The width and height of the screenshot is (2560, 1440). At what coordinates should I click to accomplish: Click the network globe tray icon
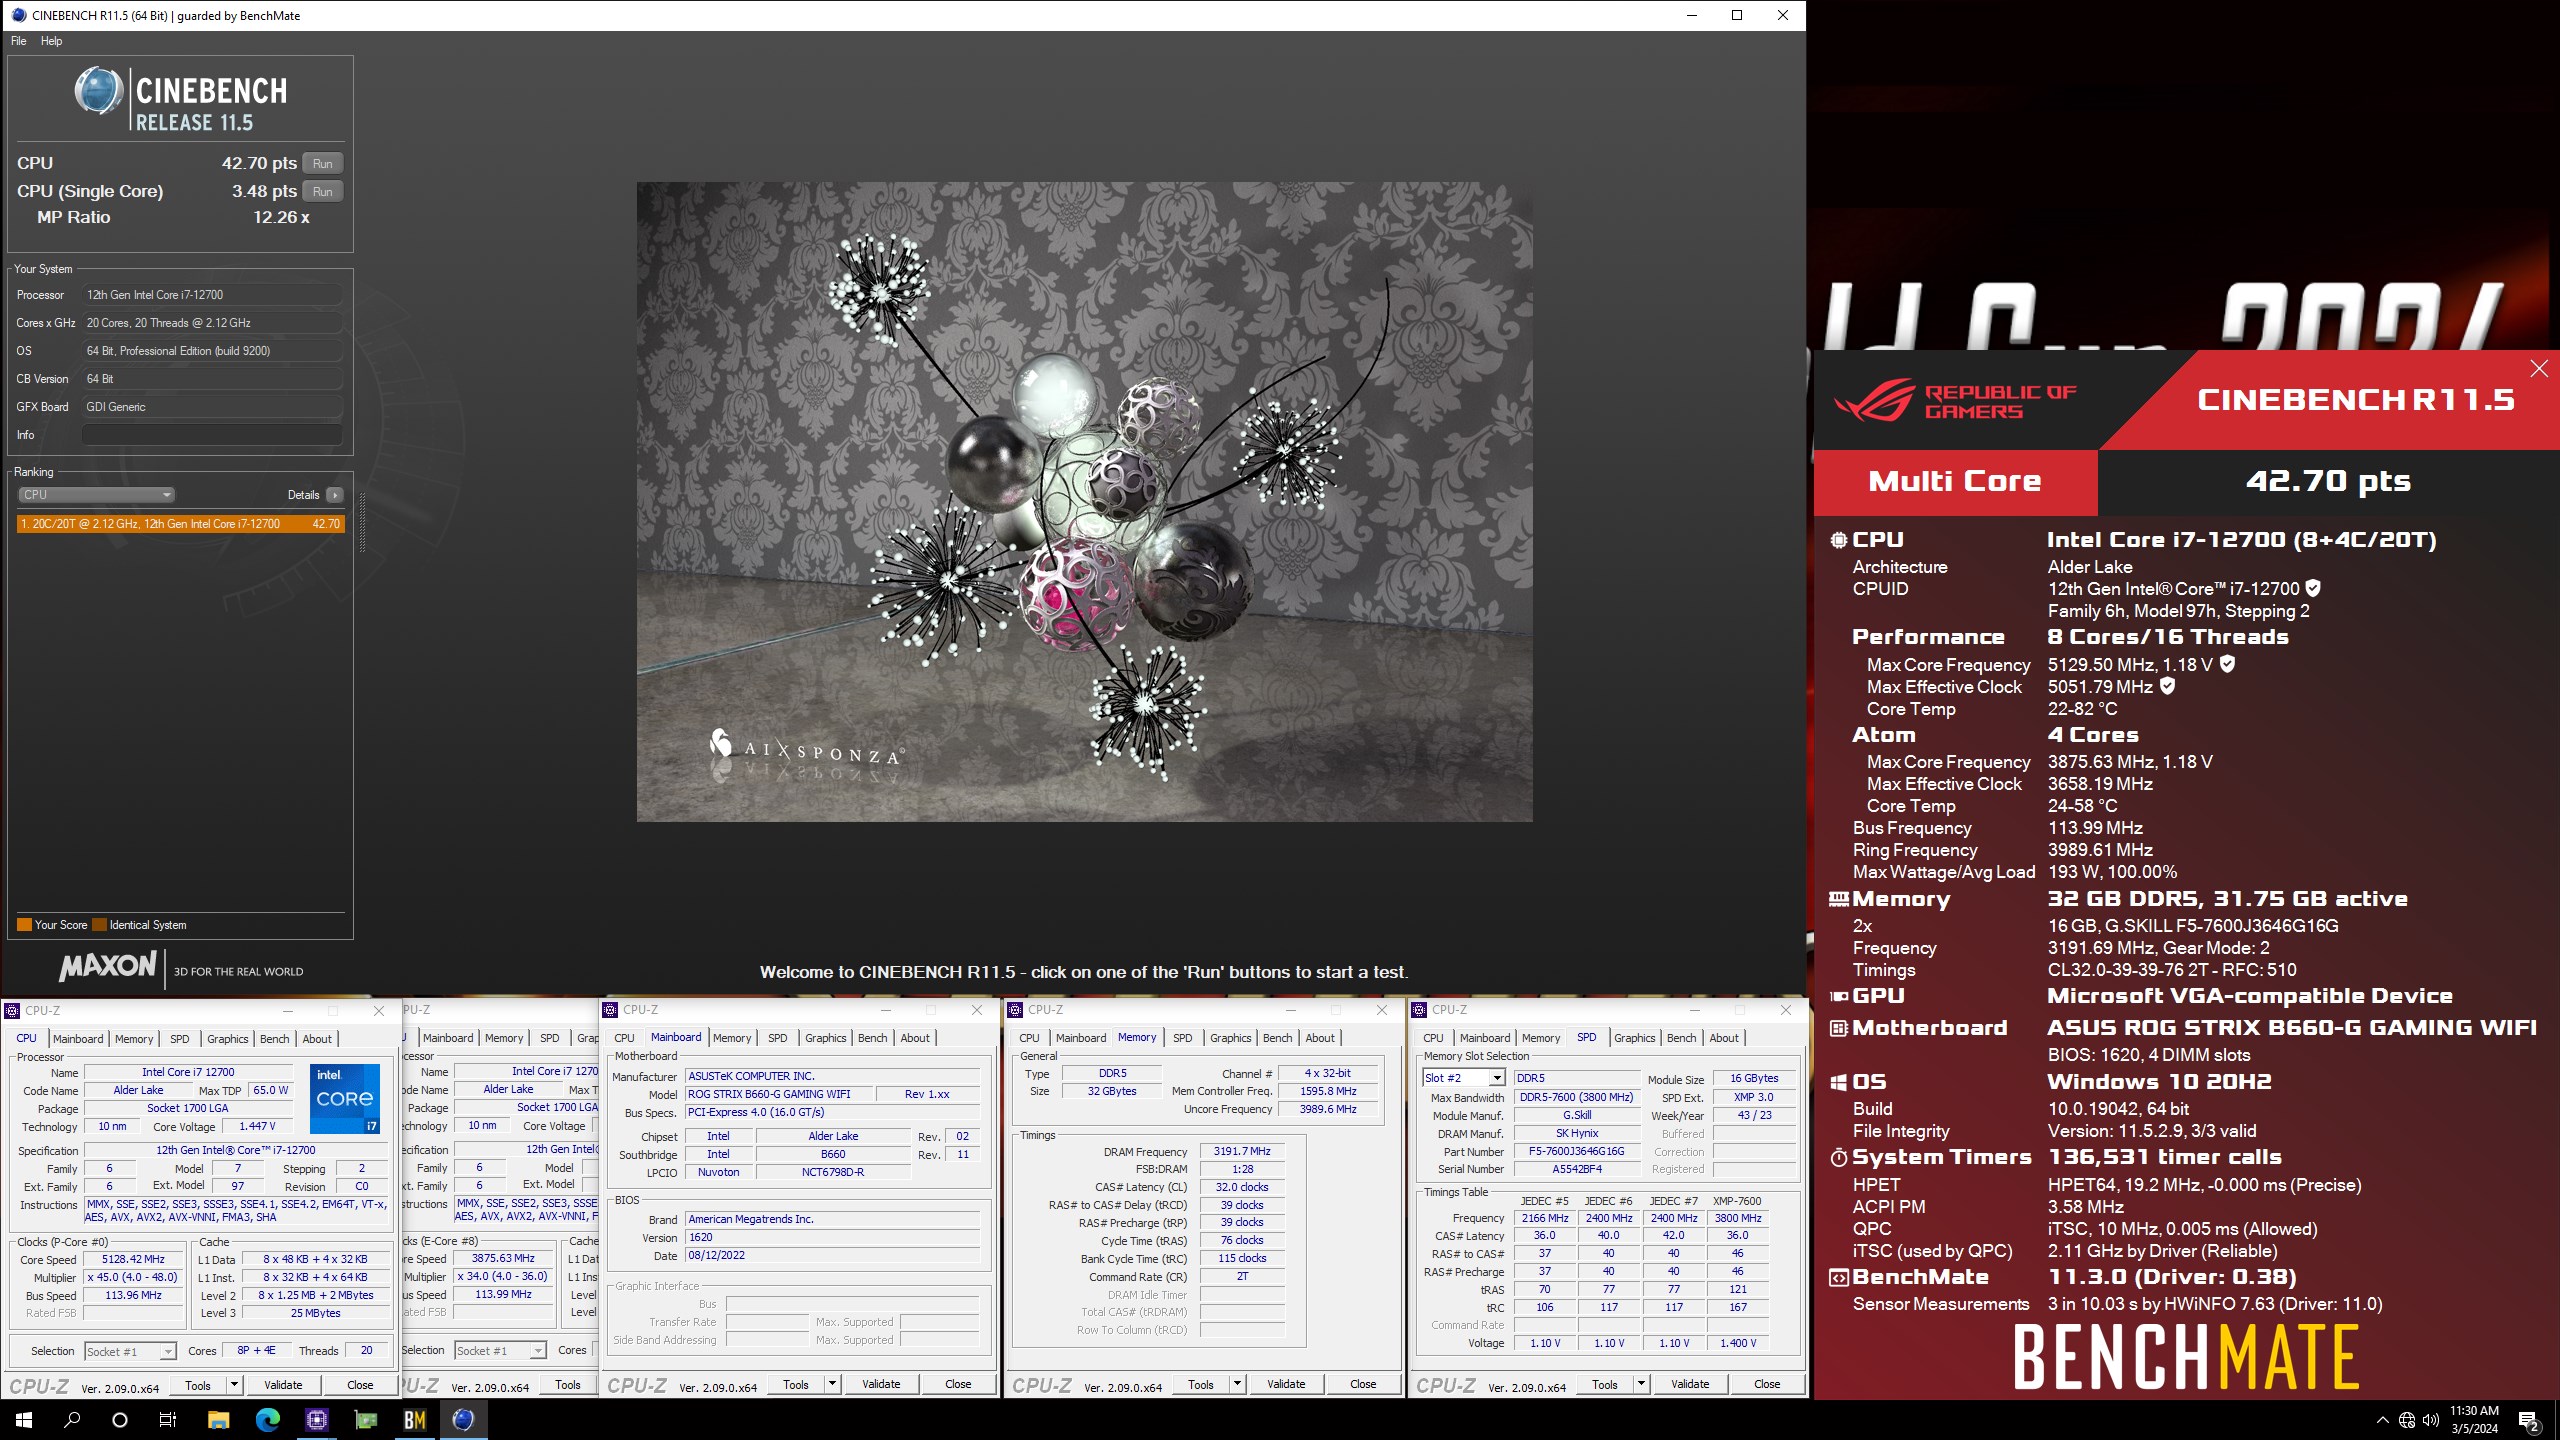(2407, 1420)
